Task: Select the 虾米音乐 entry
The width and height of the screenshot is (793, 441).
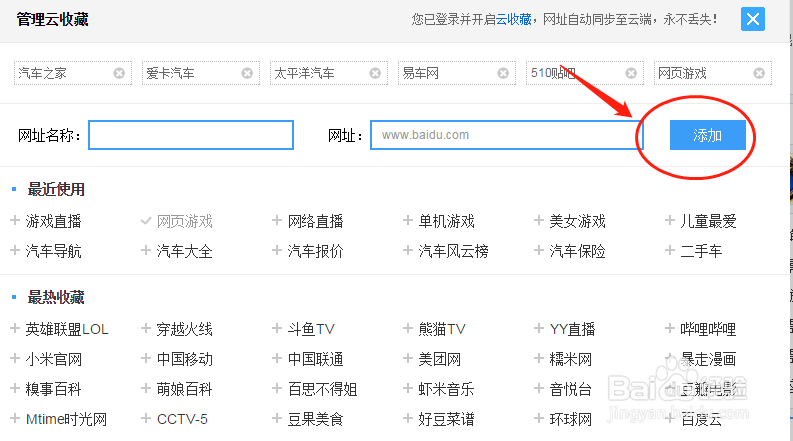Action: click(x=447, y=389)
